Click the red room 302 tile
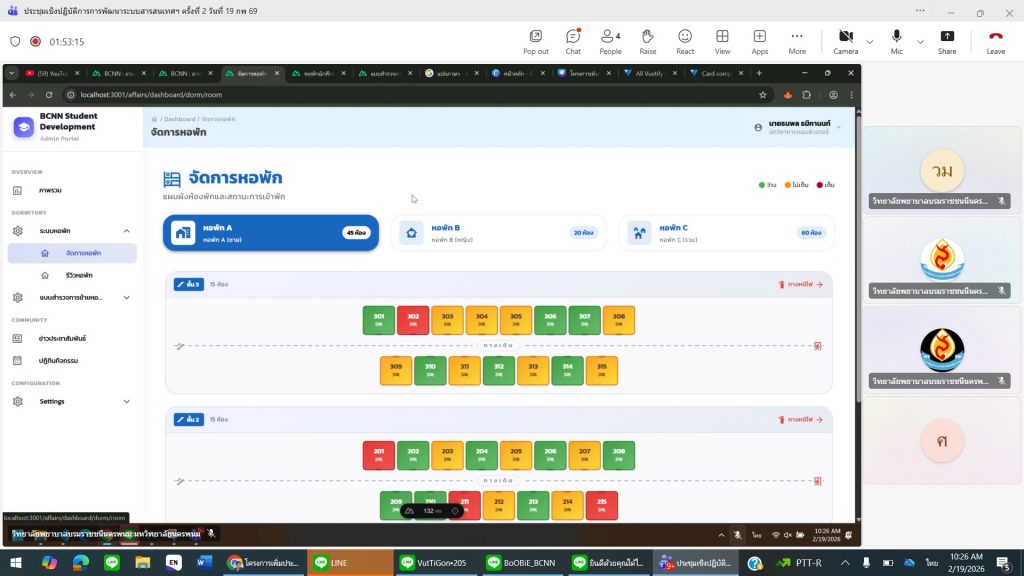1024x576 pixels. point(413,320)
